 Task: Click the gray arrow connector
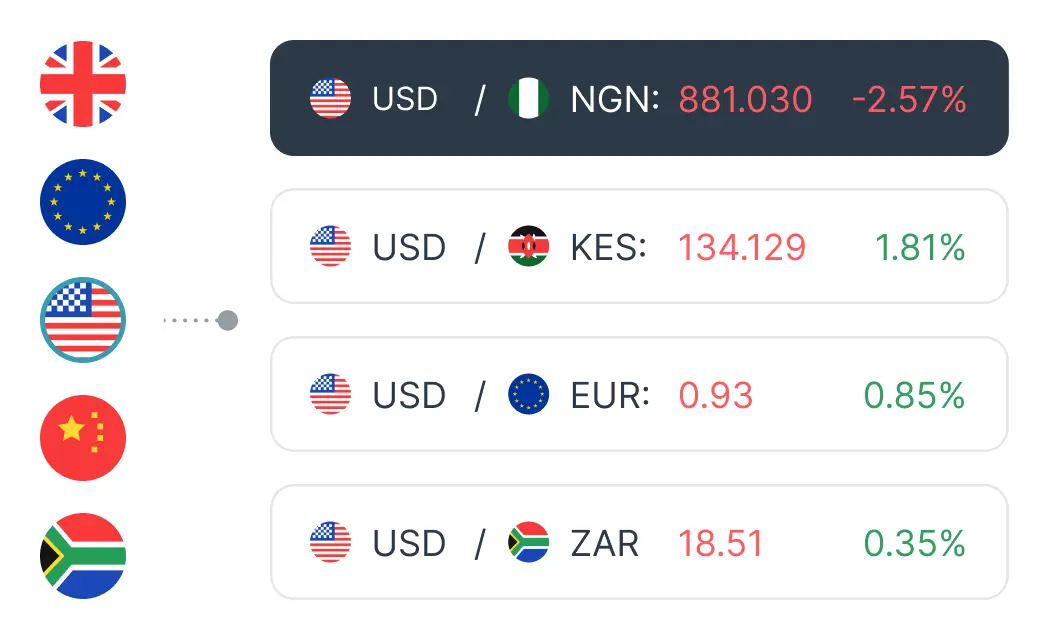point(200,319)
